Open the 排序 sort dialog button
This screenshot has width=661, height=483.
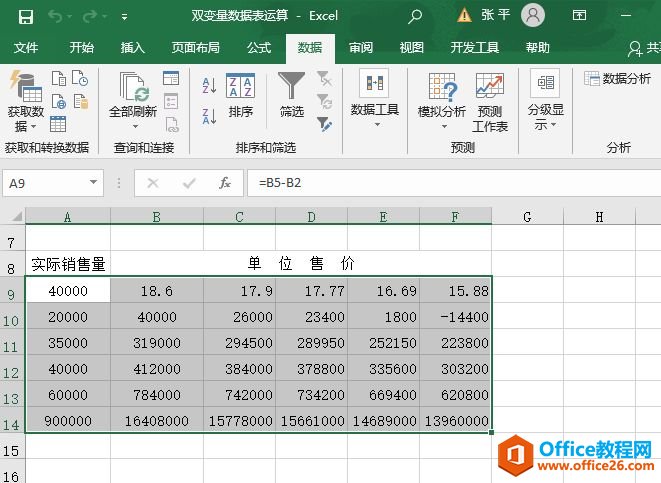(x=240, y=96)
